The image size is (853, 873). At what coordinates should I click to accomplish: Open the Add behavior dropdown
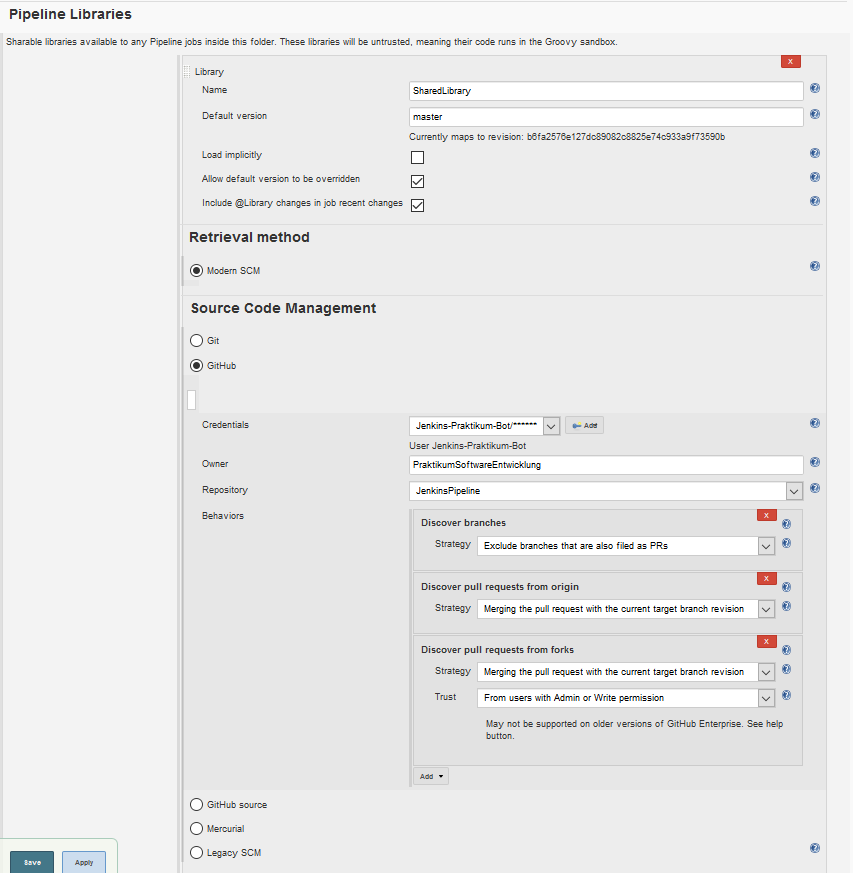430,775
